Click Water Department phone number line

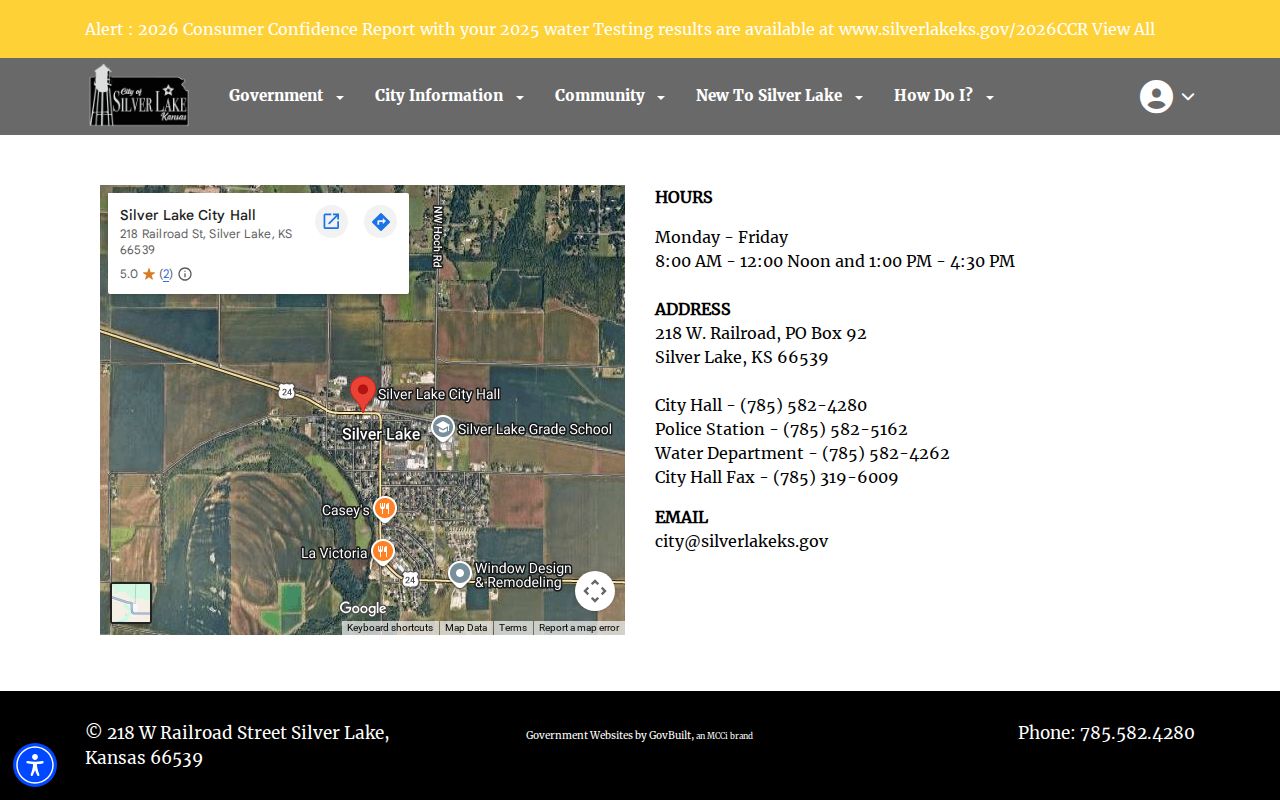803,453
